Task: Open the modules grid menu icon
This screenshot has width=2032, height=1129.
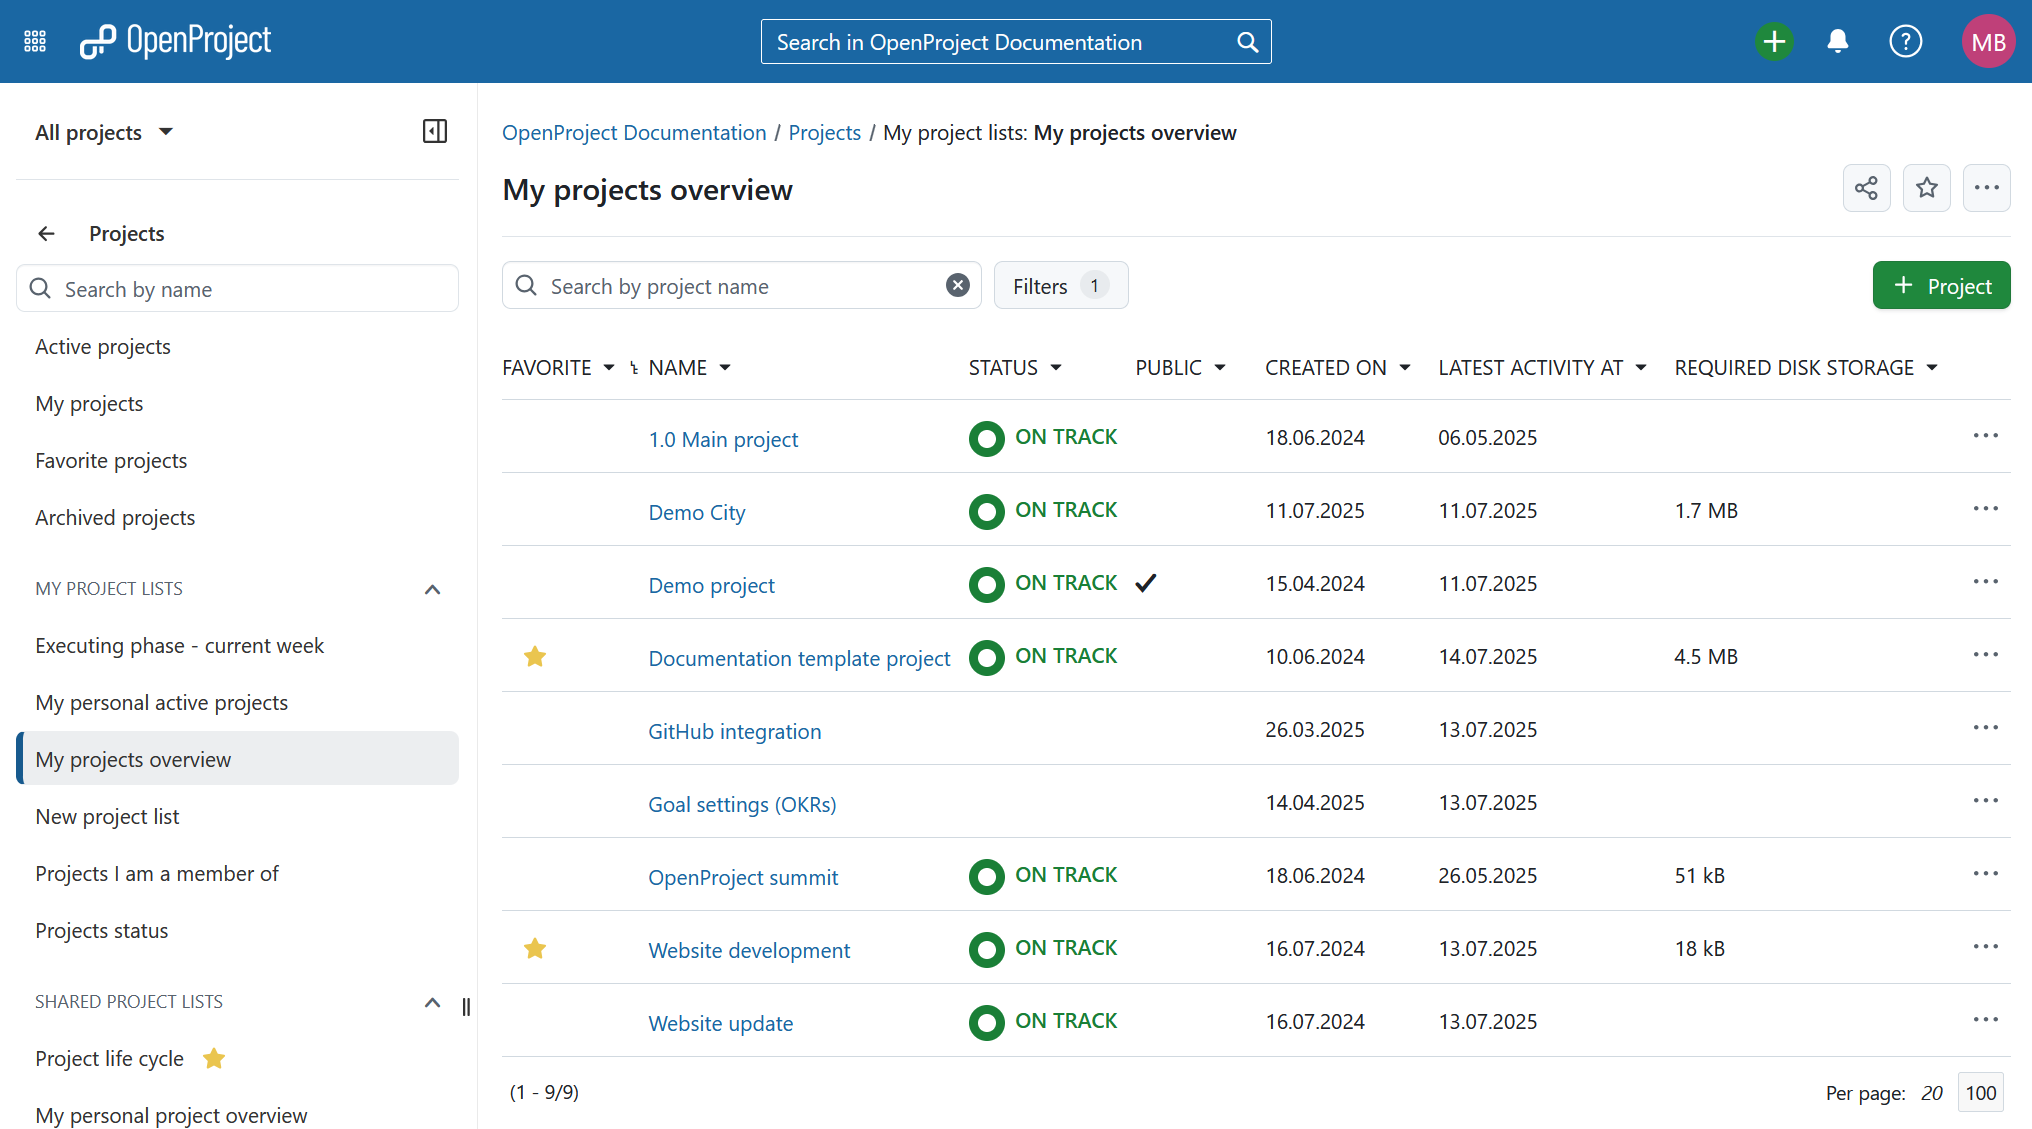Action: 35,41
